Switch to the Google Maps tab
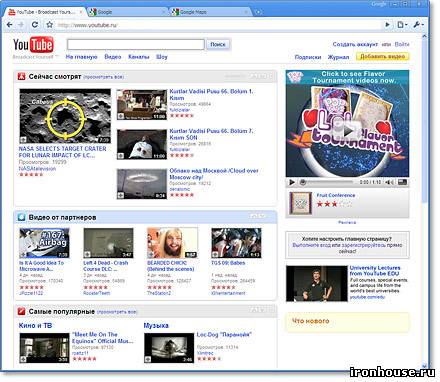 (x=209, y=12)
